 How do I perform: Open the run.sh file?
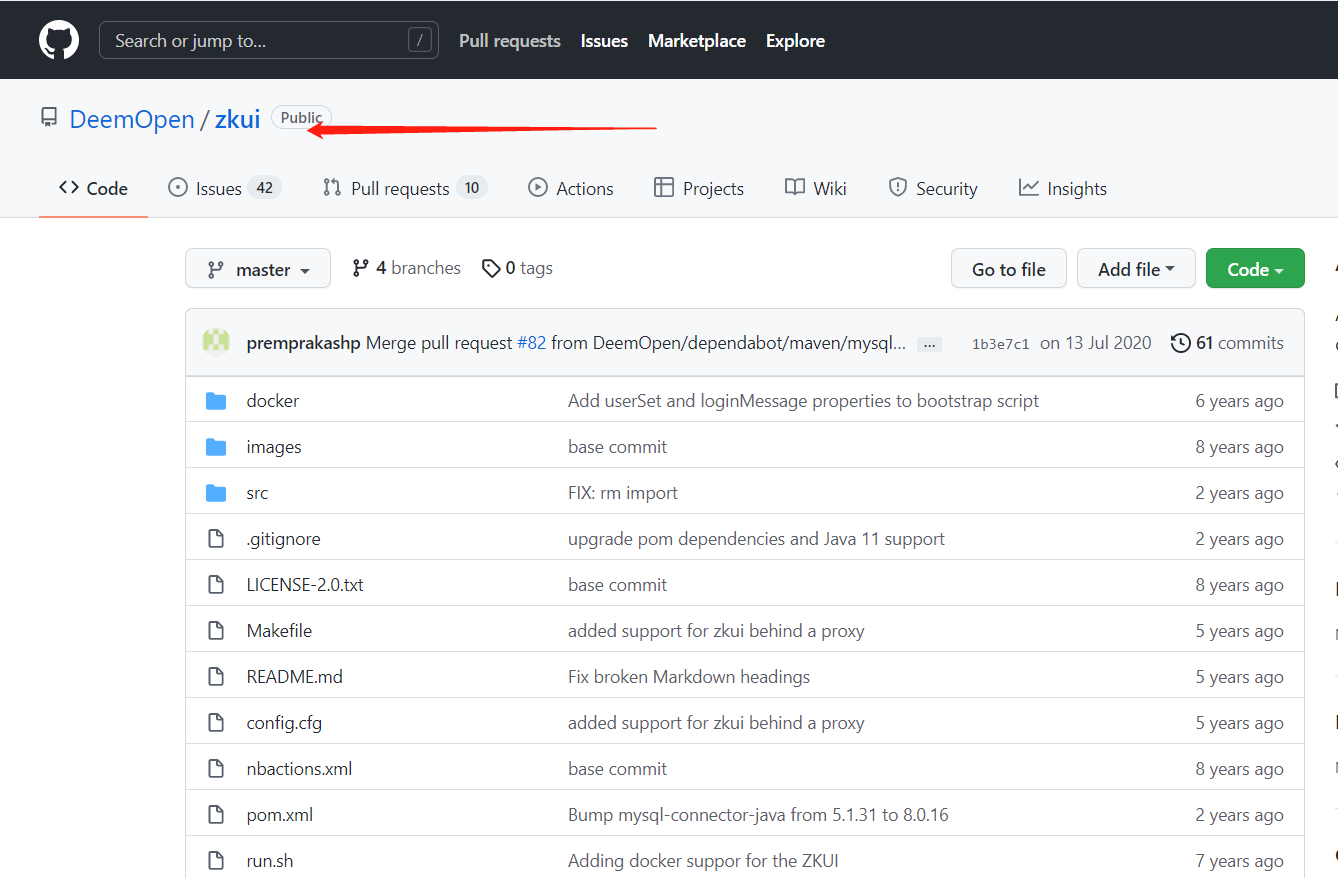(270, 861)
